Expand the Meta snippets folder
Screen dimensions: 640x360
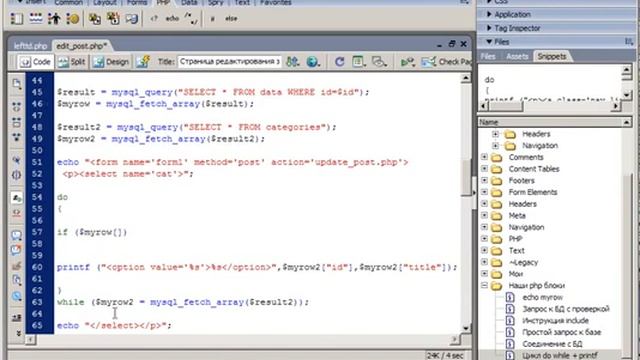pos(484,216)
